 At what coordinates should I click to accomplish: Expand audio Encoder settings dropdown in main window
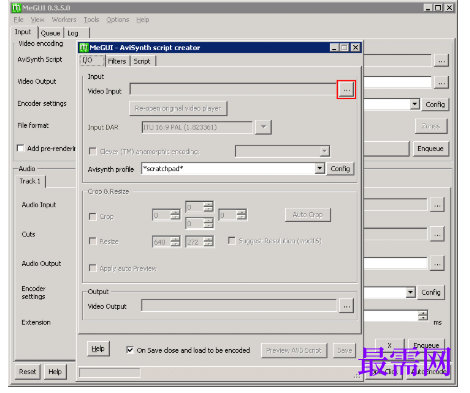411,292
